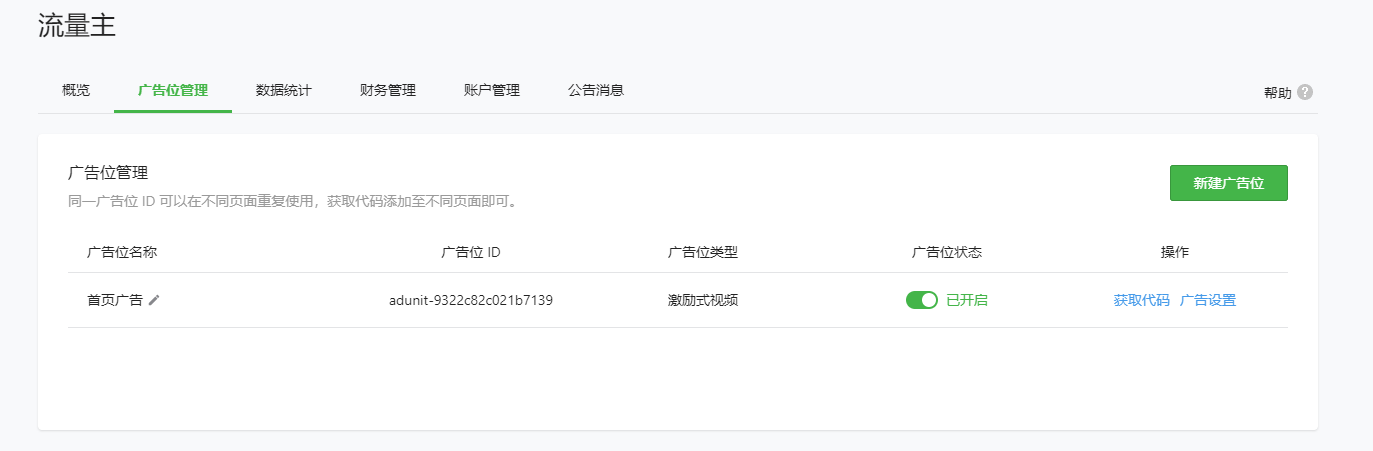This screenshot has height=451, width=1373.
Task: Click the 广告位名称 column header
Action: (122, 252)
